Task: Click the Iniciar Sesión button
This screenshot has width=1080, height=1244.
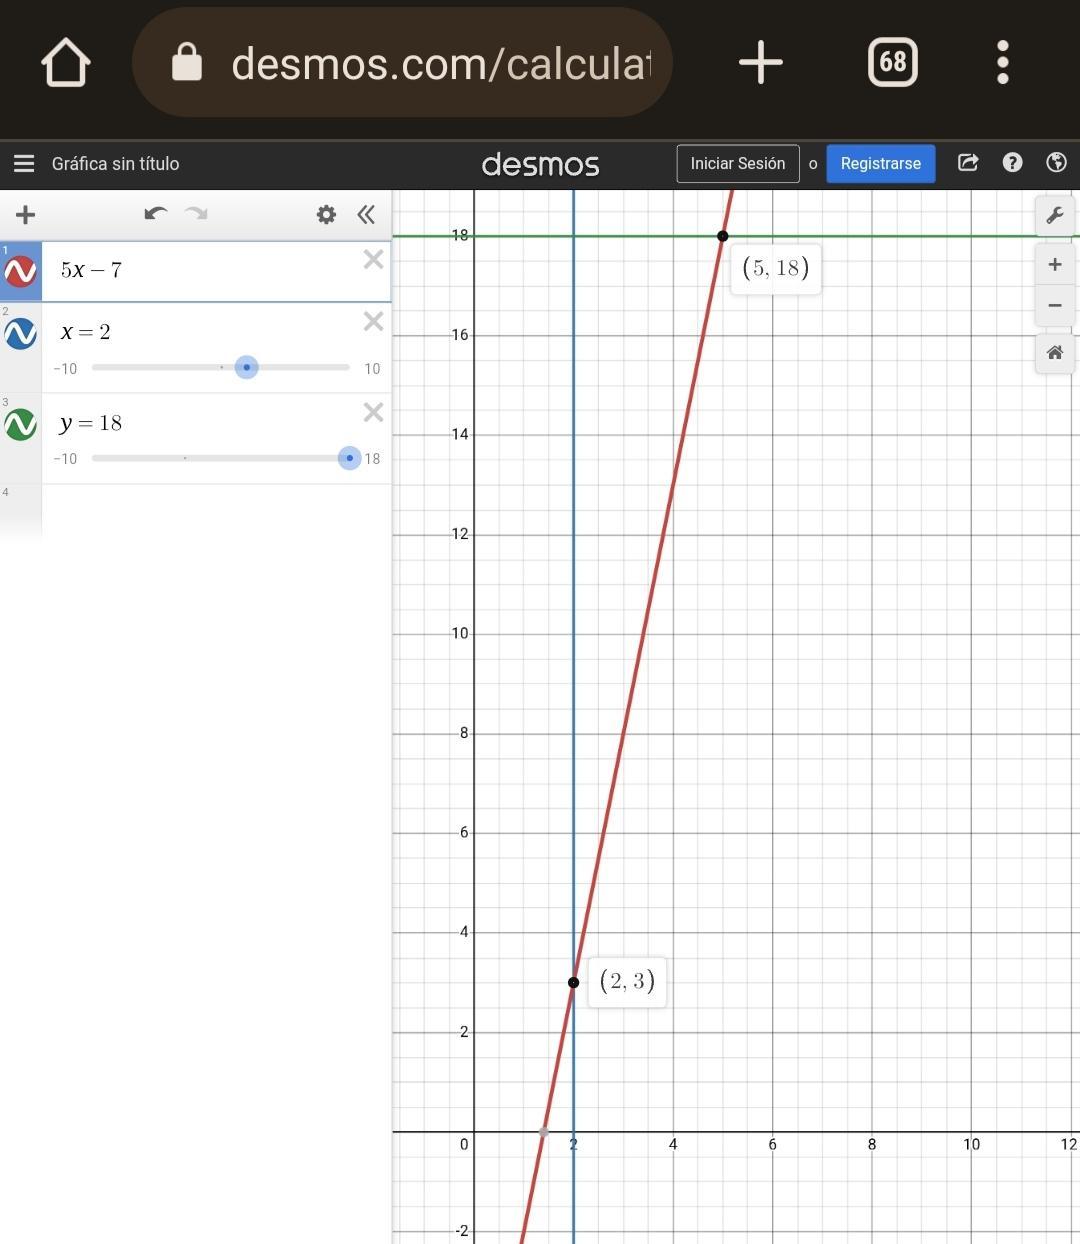Action: (x=737, y=164)
